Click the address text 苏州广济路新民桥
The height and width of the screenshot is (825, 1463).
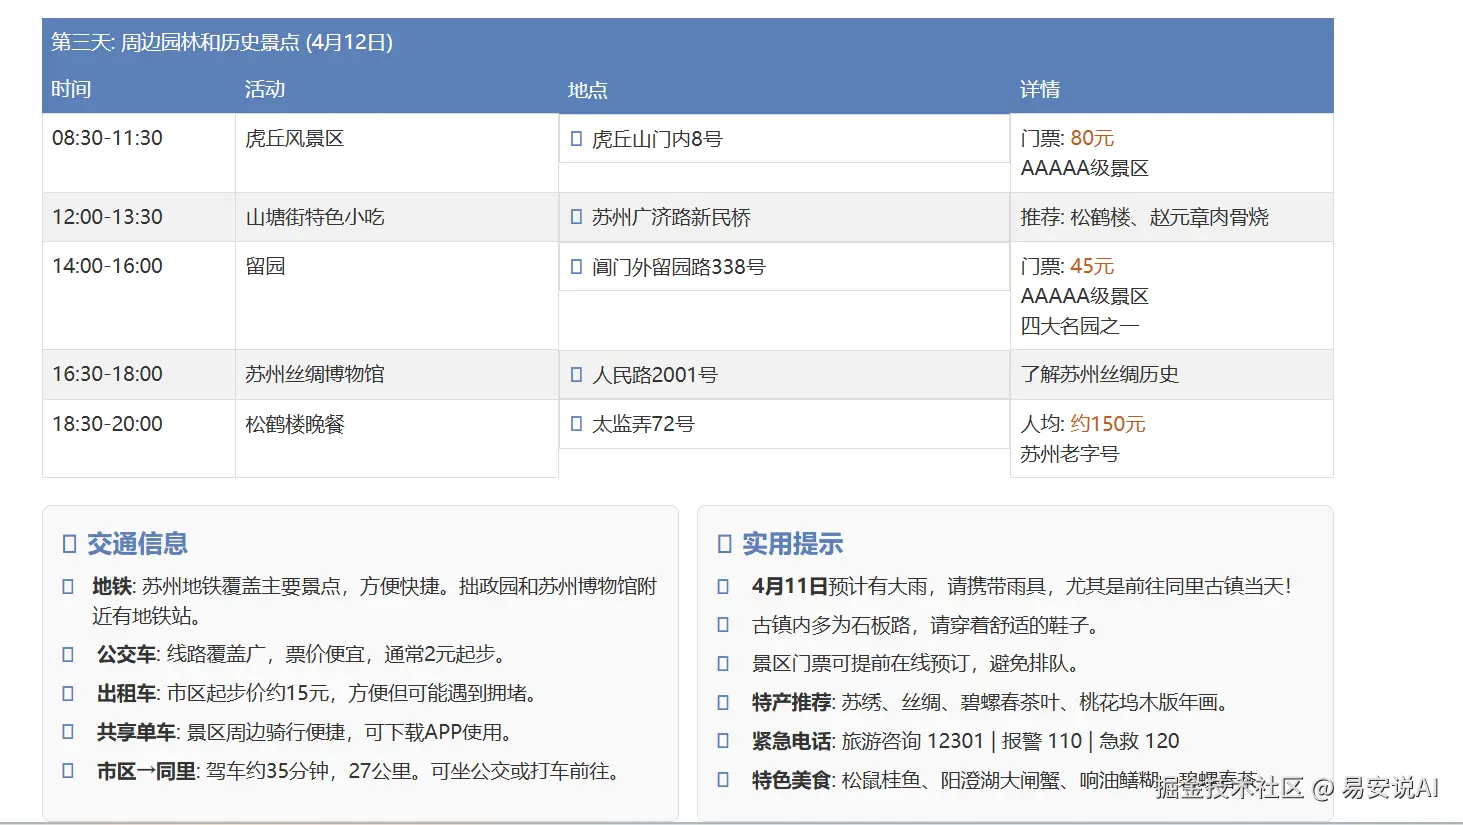(x=671, y=217)
